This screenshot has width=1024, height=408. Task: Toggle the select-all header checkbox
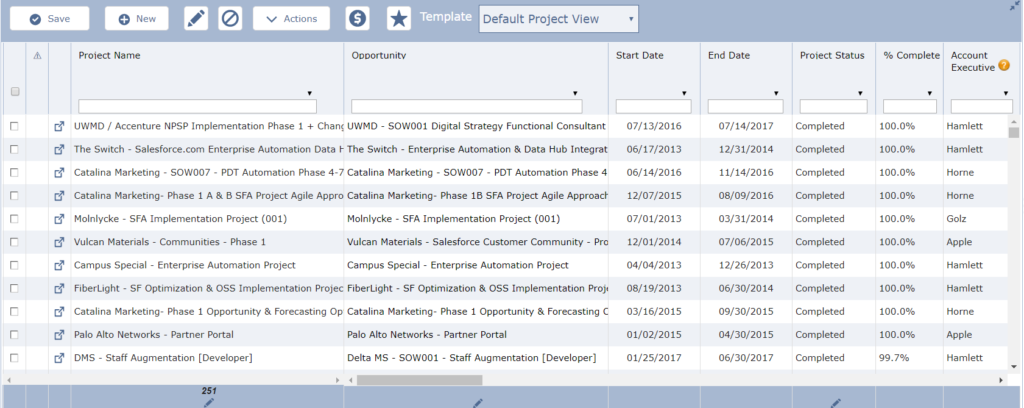pyautogui.click(x=14, y=92)
